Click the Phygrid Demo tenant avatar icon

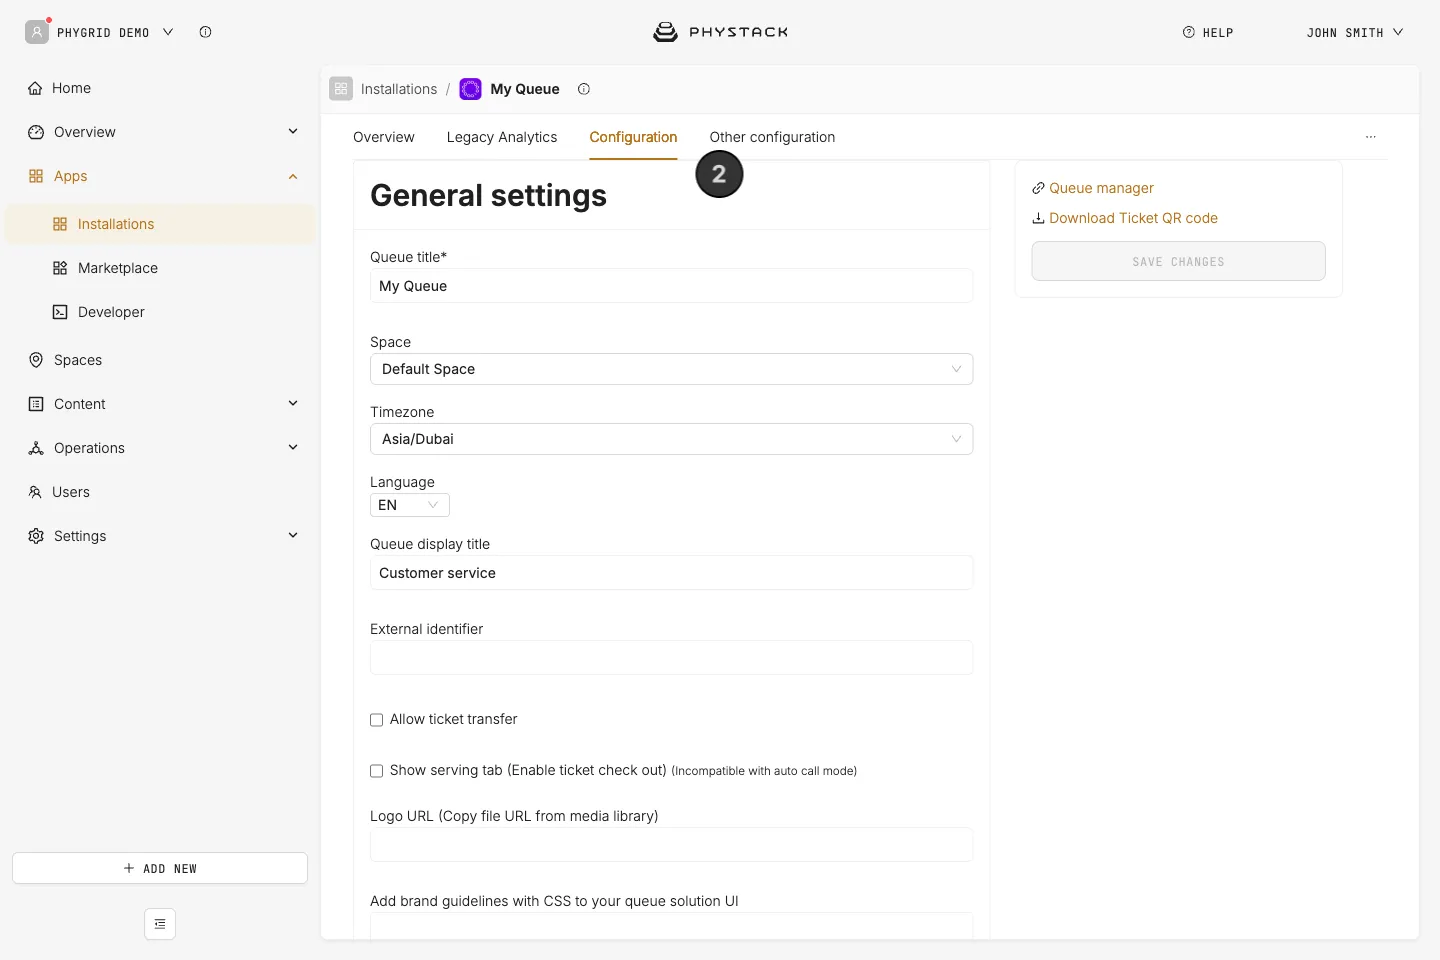click(x=37, y=32)
